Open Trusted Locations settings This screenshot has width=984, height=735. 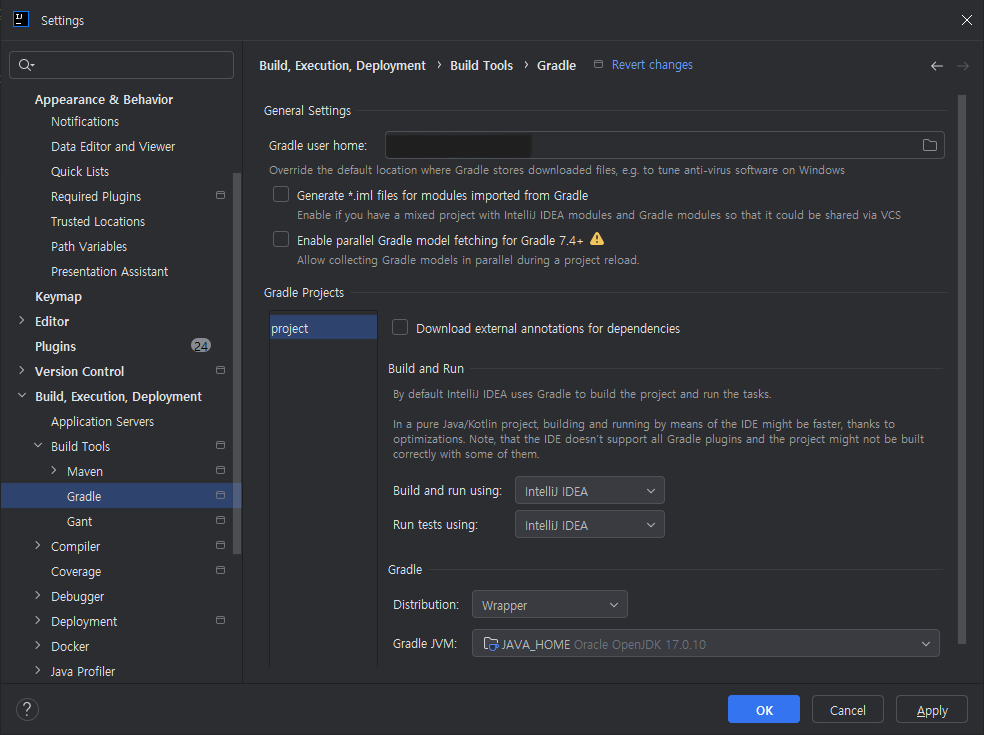98,222
